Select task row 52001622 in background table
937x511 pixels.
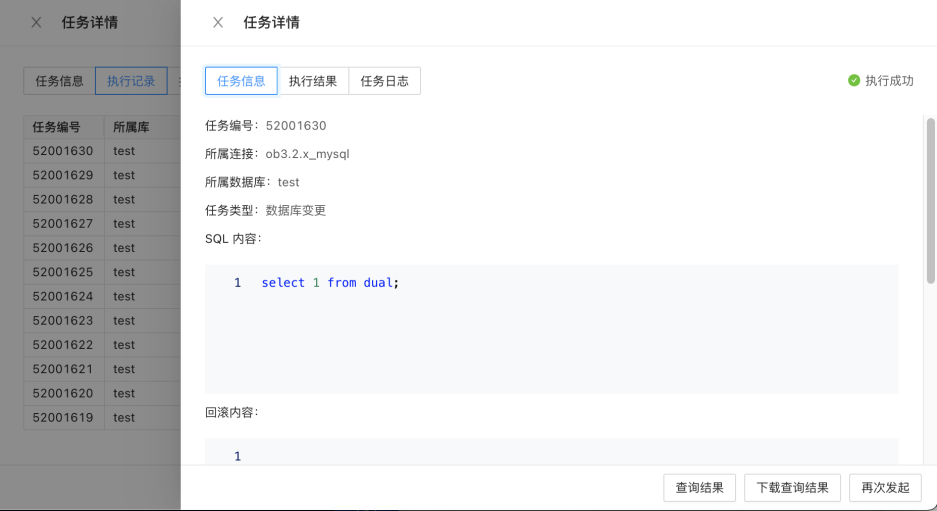coord(102,345)
